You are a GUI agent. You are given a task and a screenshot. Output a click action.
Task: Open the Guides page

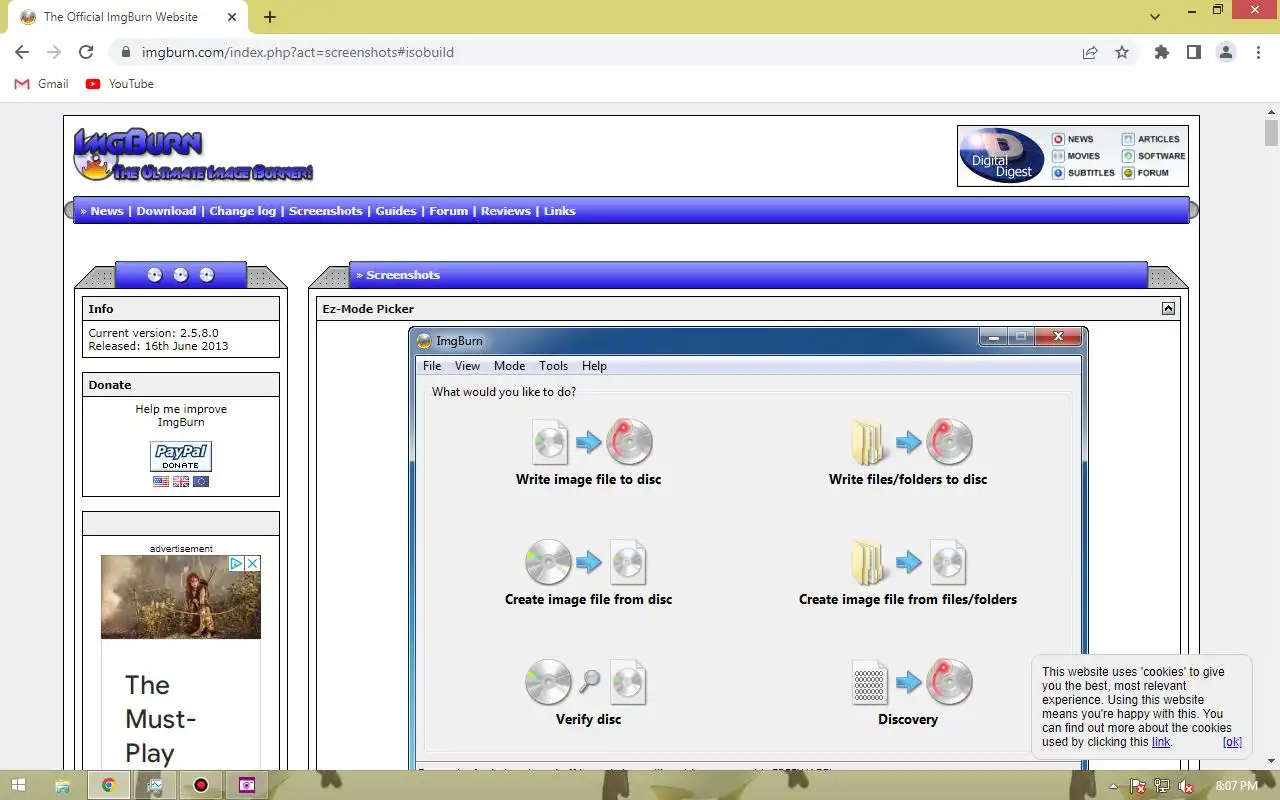tap(396, 211)
